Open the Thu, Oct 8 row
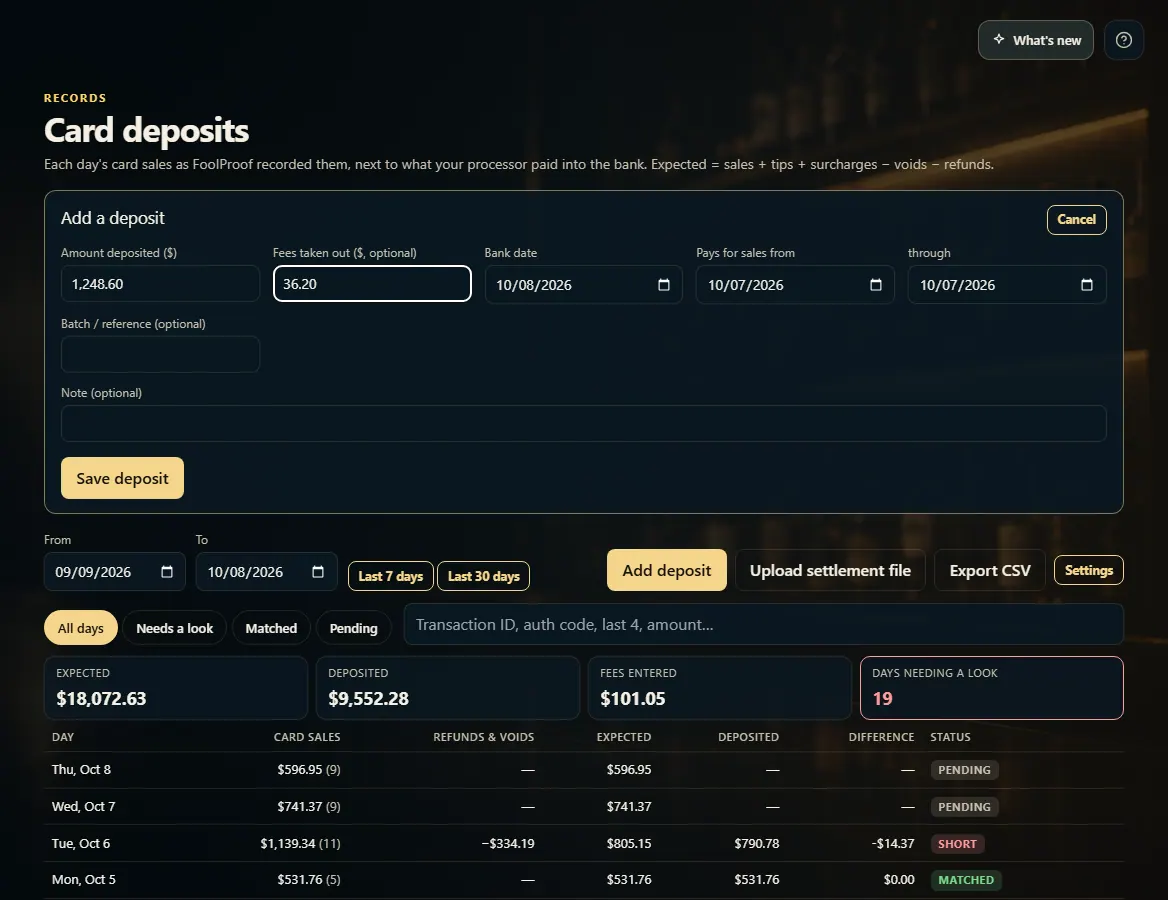This screenshot has width=1168, height=900. (583, 770)
